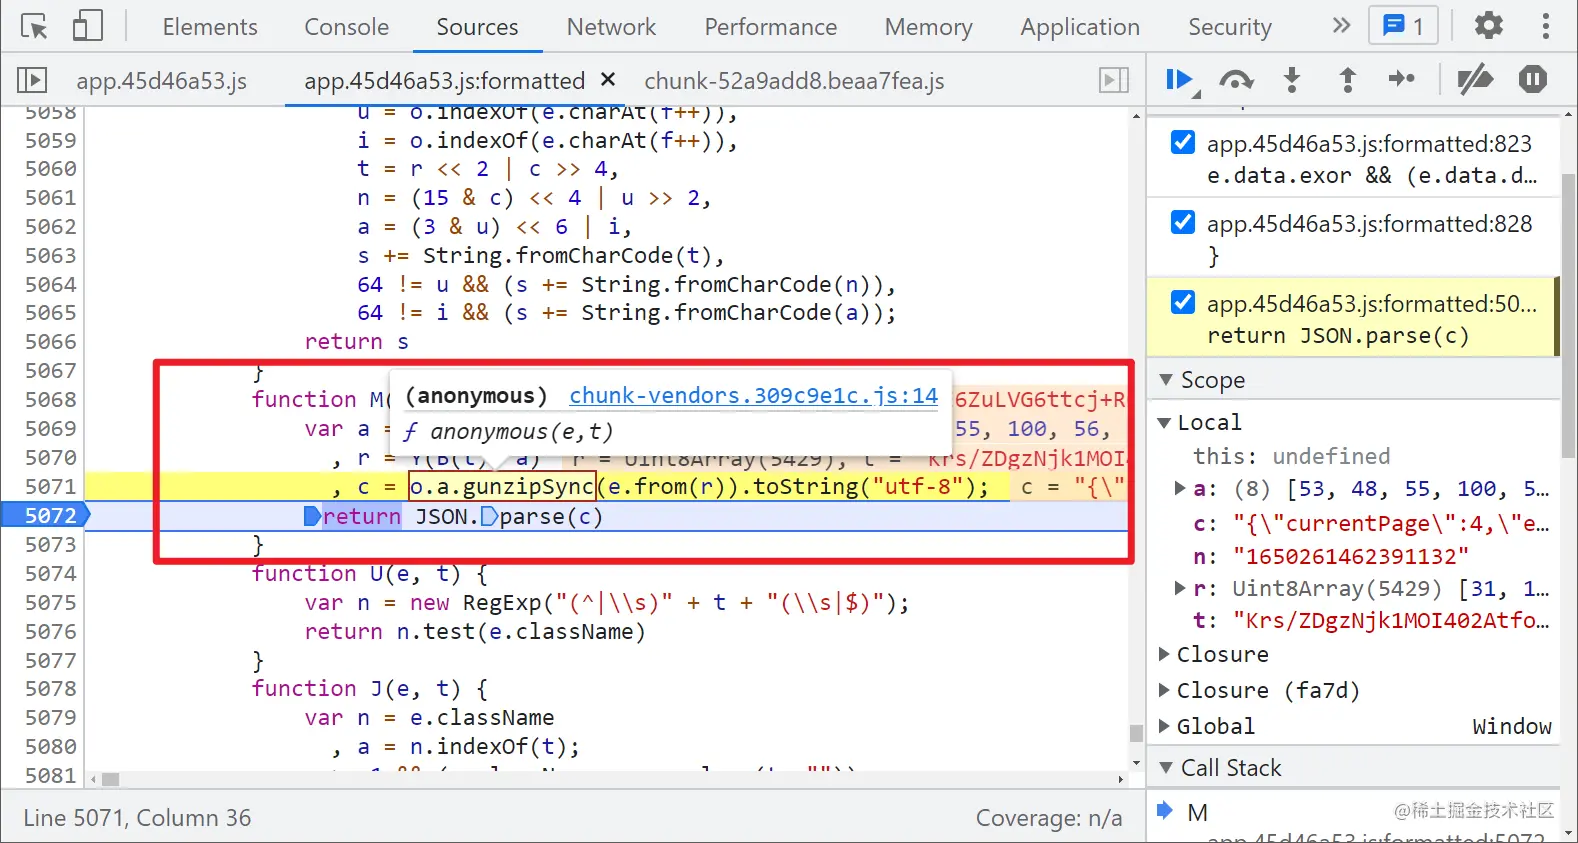Open DevTools settings gear
The width and height of the screenshot is (1578, 843).
click(x=1489, y=26)
